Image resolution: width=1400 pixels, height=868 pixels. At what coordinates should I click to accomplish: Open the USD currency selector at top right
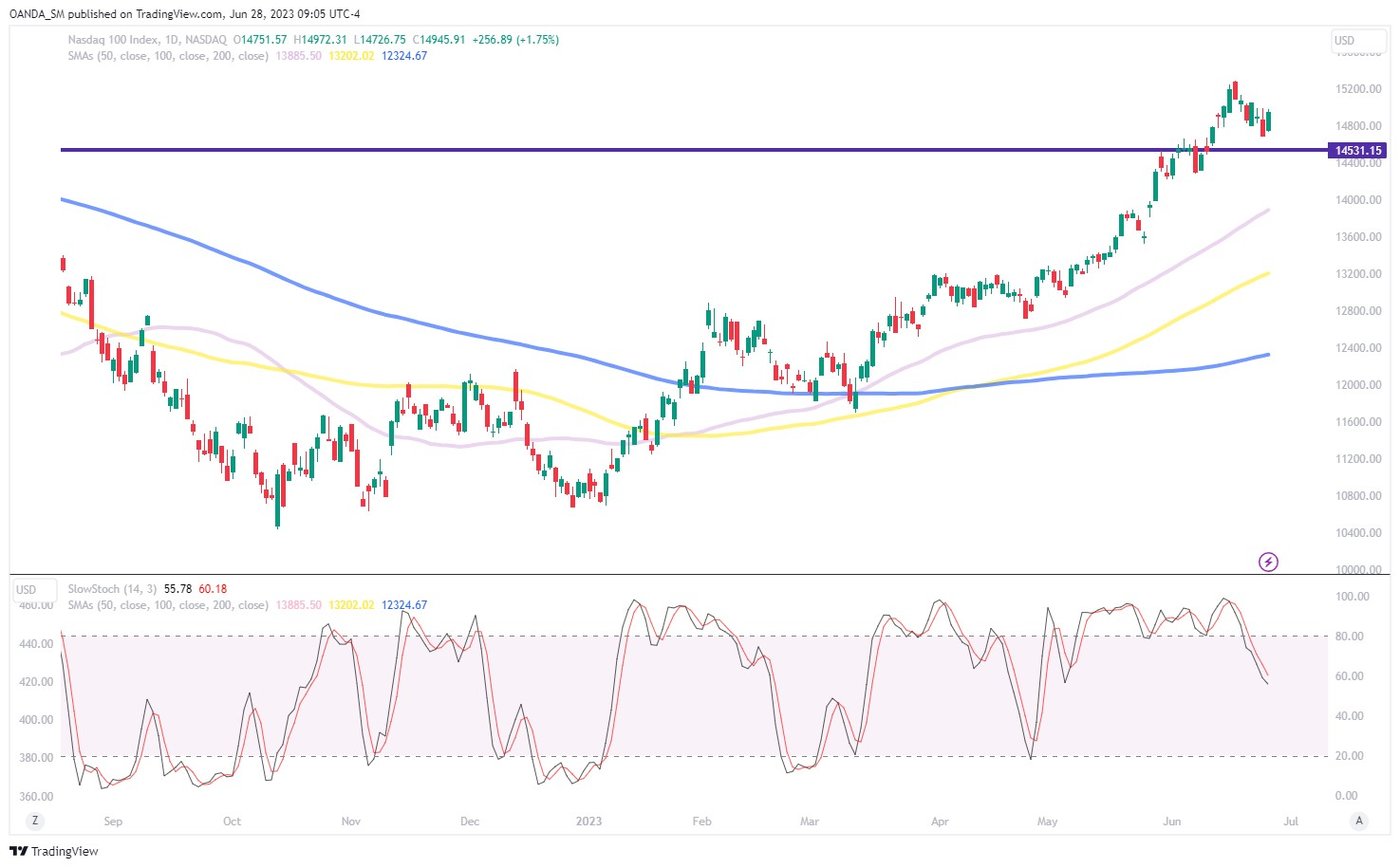[1345, 40]
